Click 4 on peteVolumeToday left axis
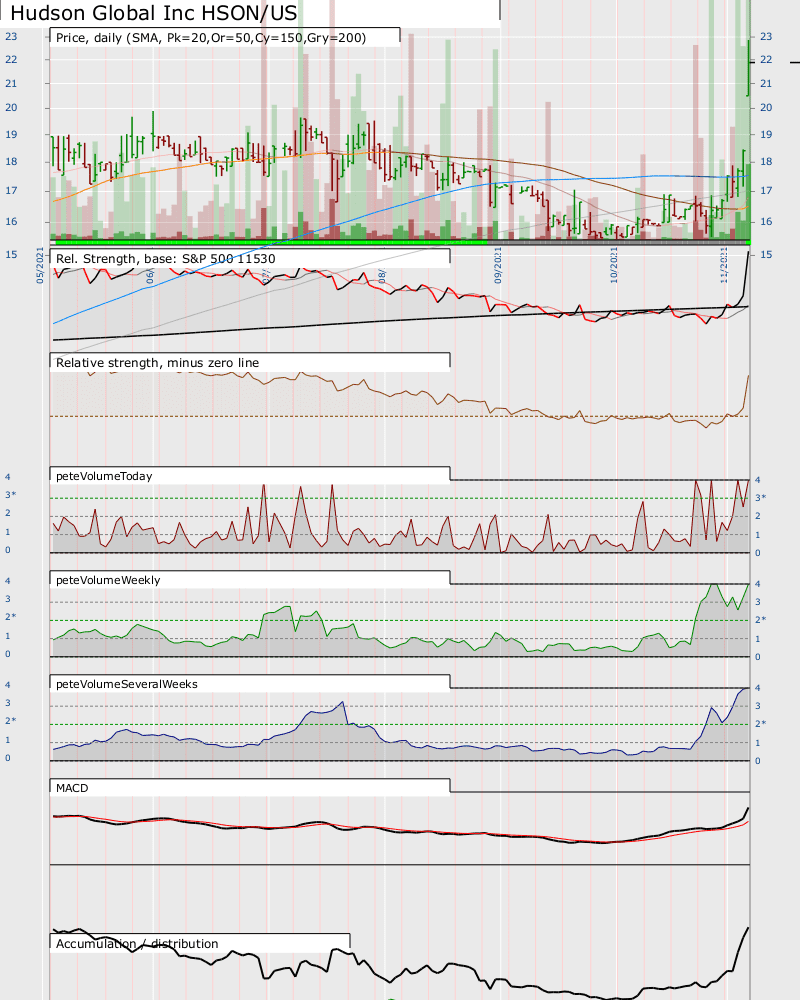The width and height of the screenshot is (800, 1000). [8, 477]
